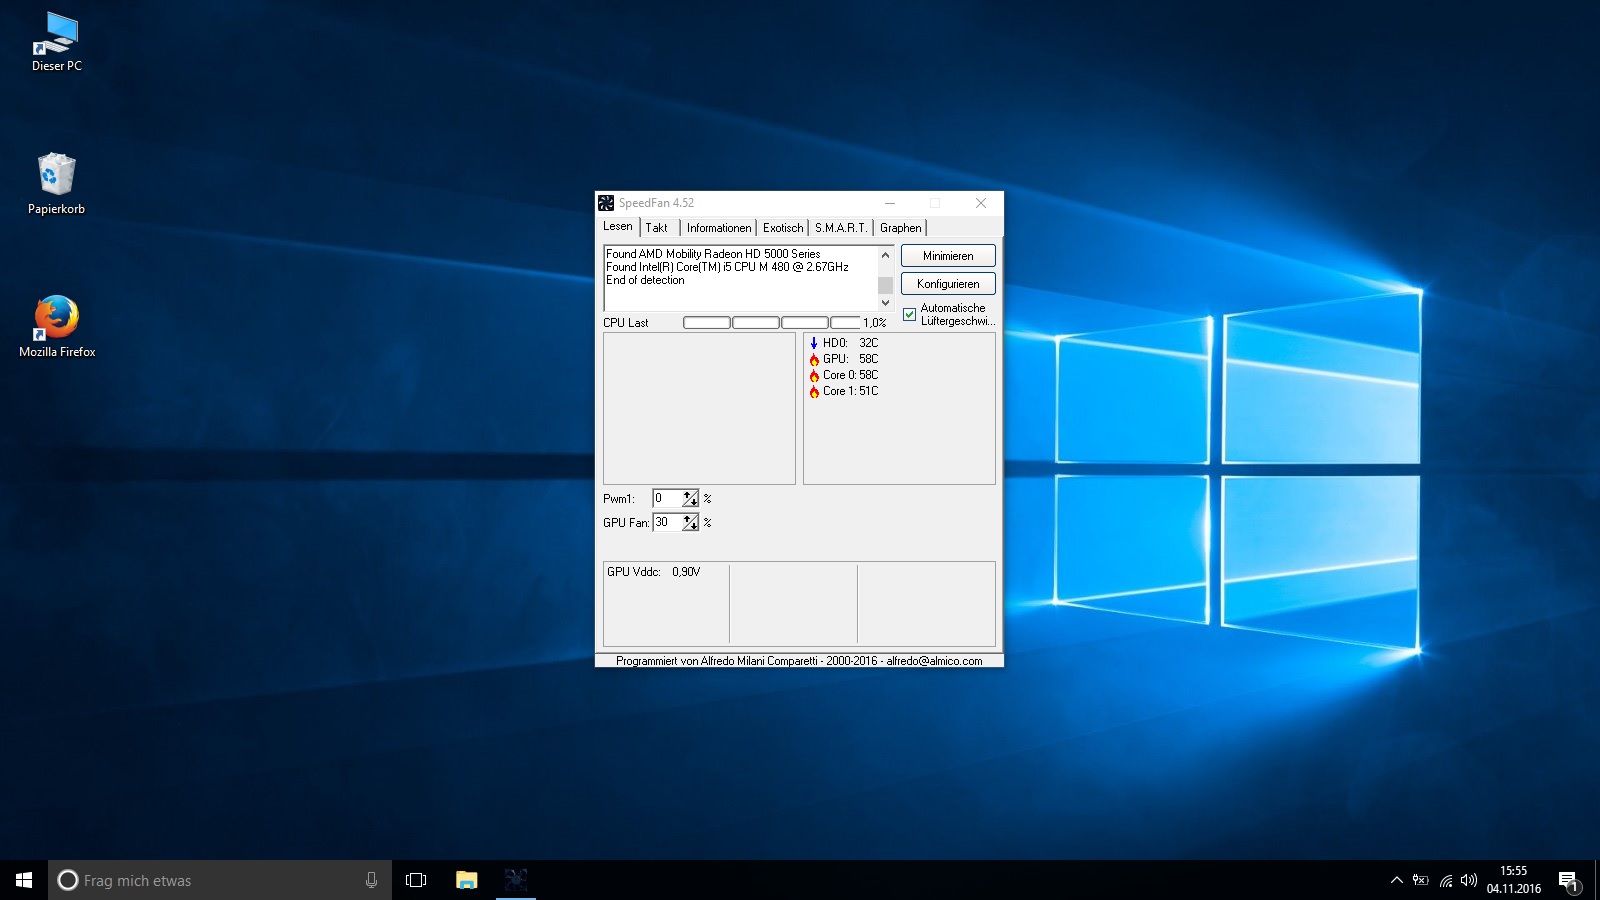The image size is (1600, 900).
Task: Click the Konfigurieren button
Action: click(x=948, y=284)
